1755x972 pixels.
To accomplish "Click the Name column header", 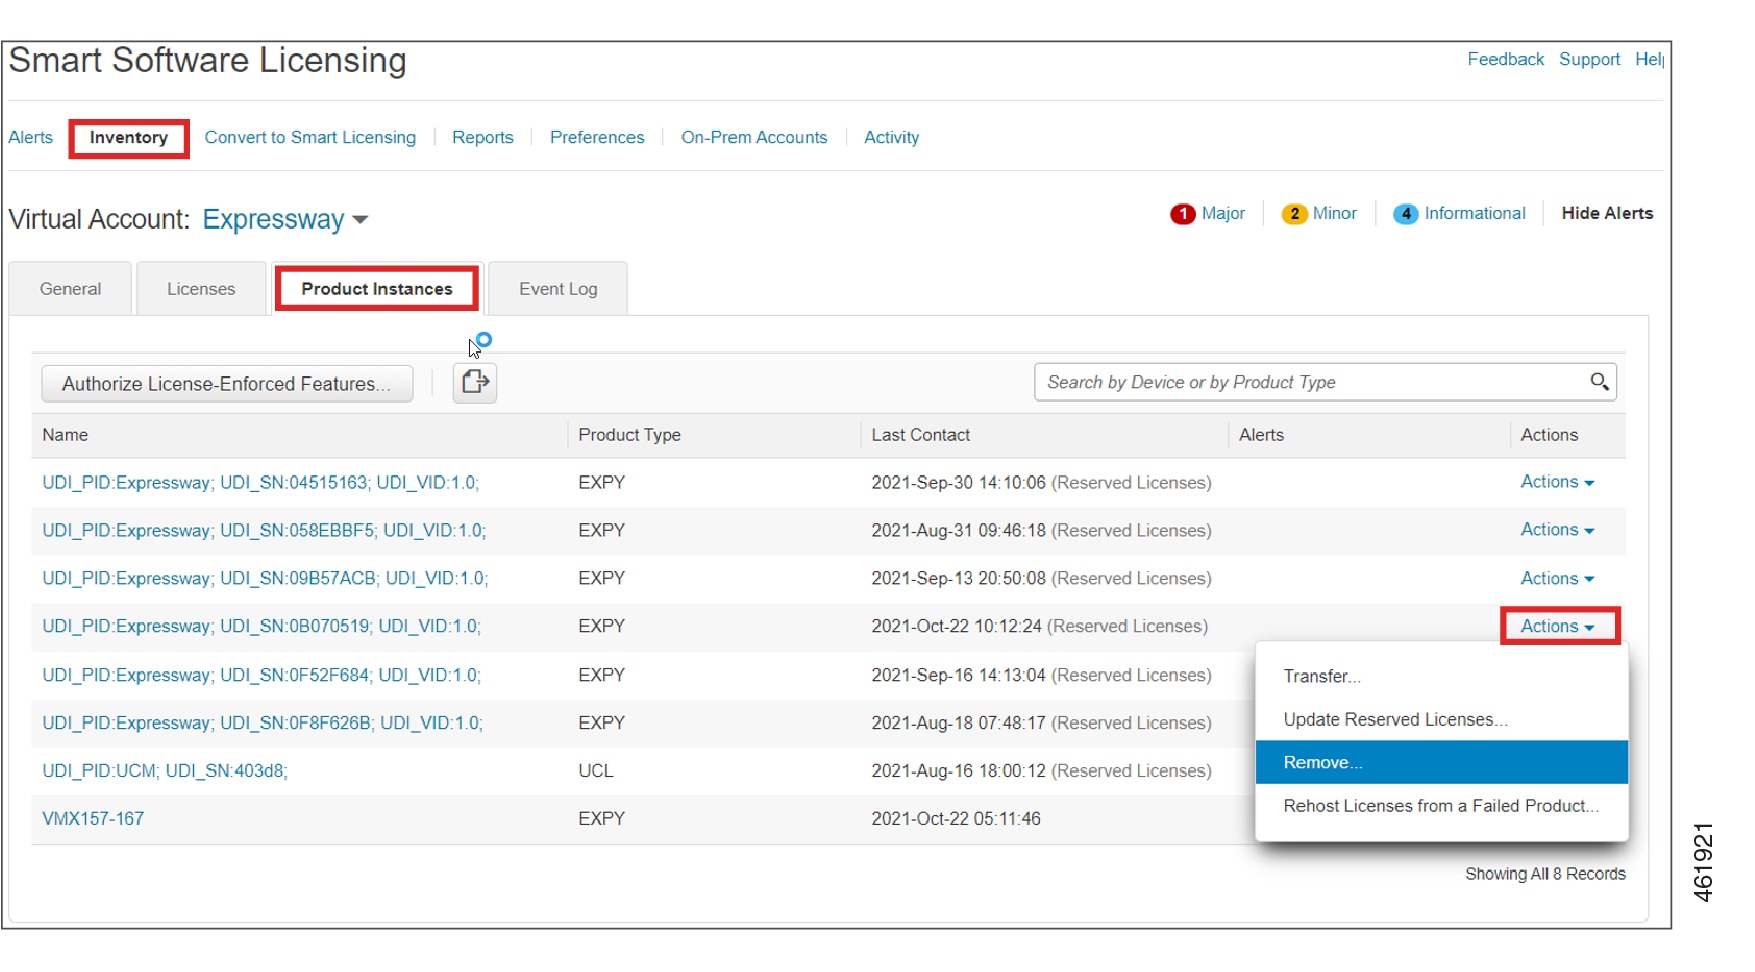I will [x=65, y=436].
